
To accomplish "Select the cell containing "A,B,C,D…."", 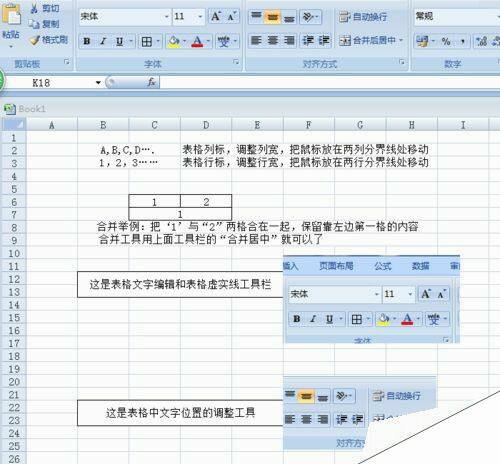I will pos(127,150).
